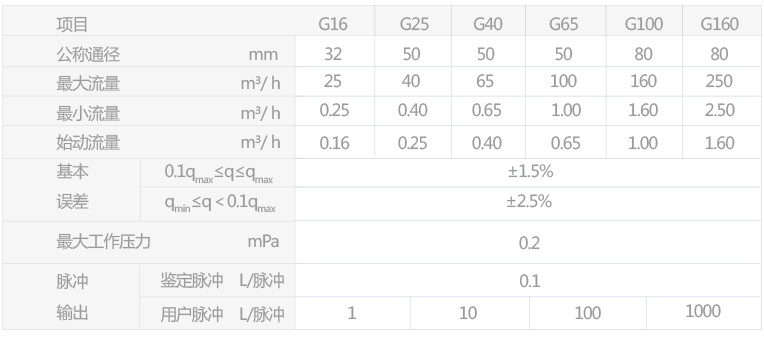764x360 pixels.
Task: Select the 1000 user pulse value
Action: click(x=703, y=311)
